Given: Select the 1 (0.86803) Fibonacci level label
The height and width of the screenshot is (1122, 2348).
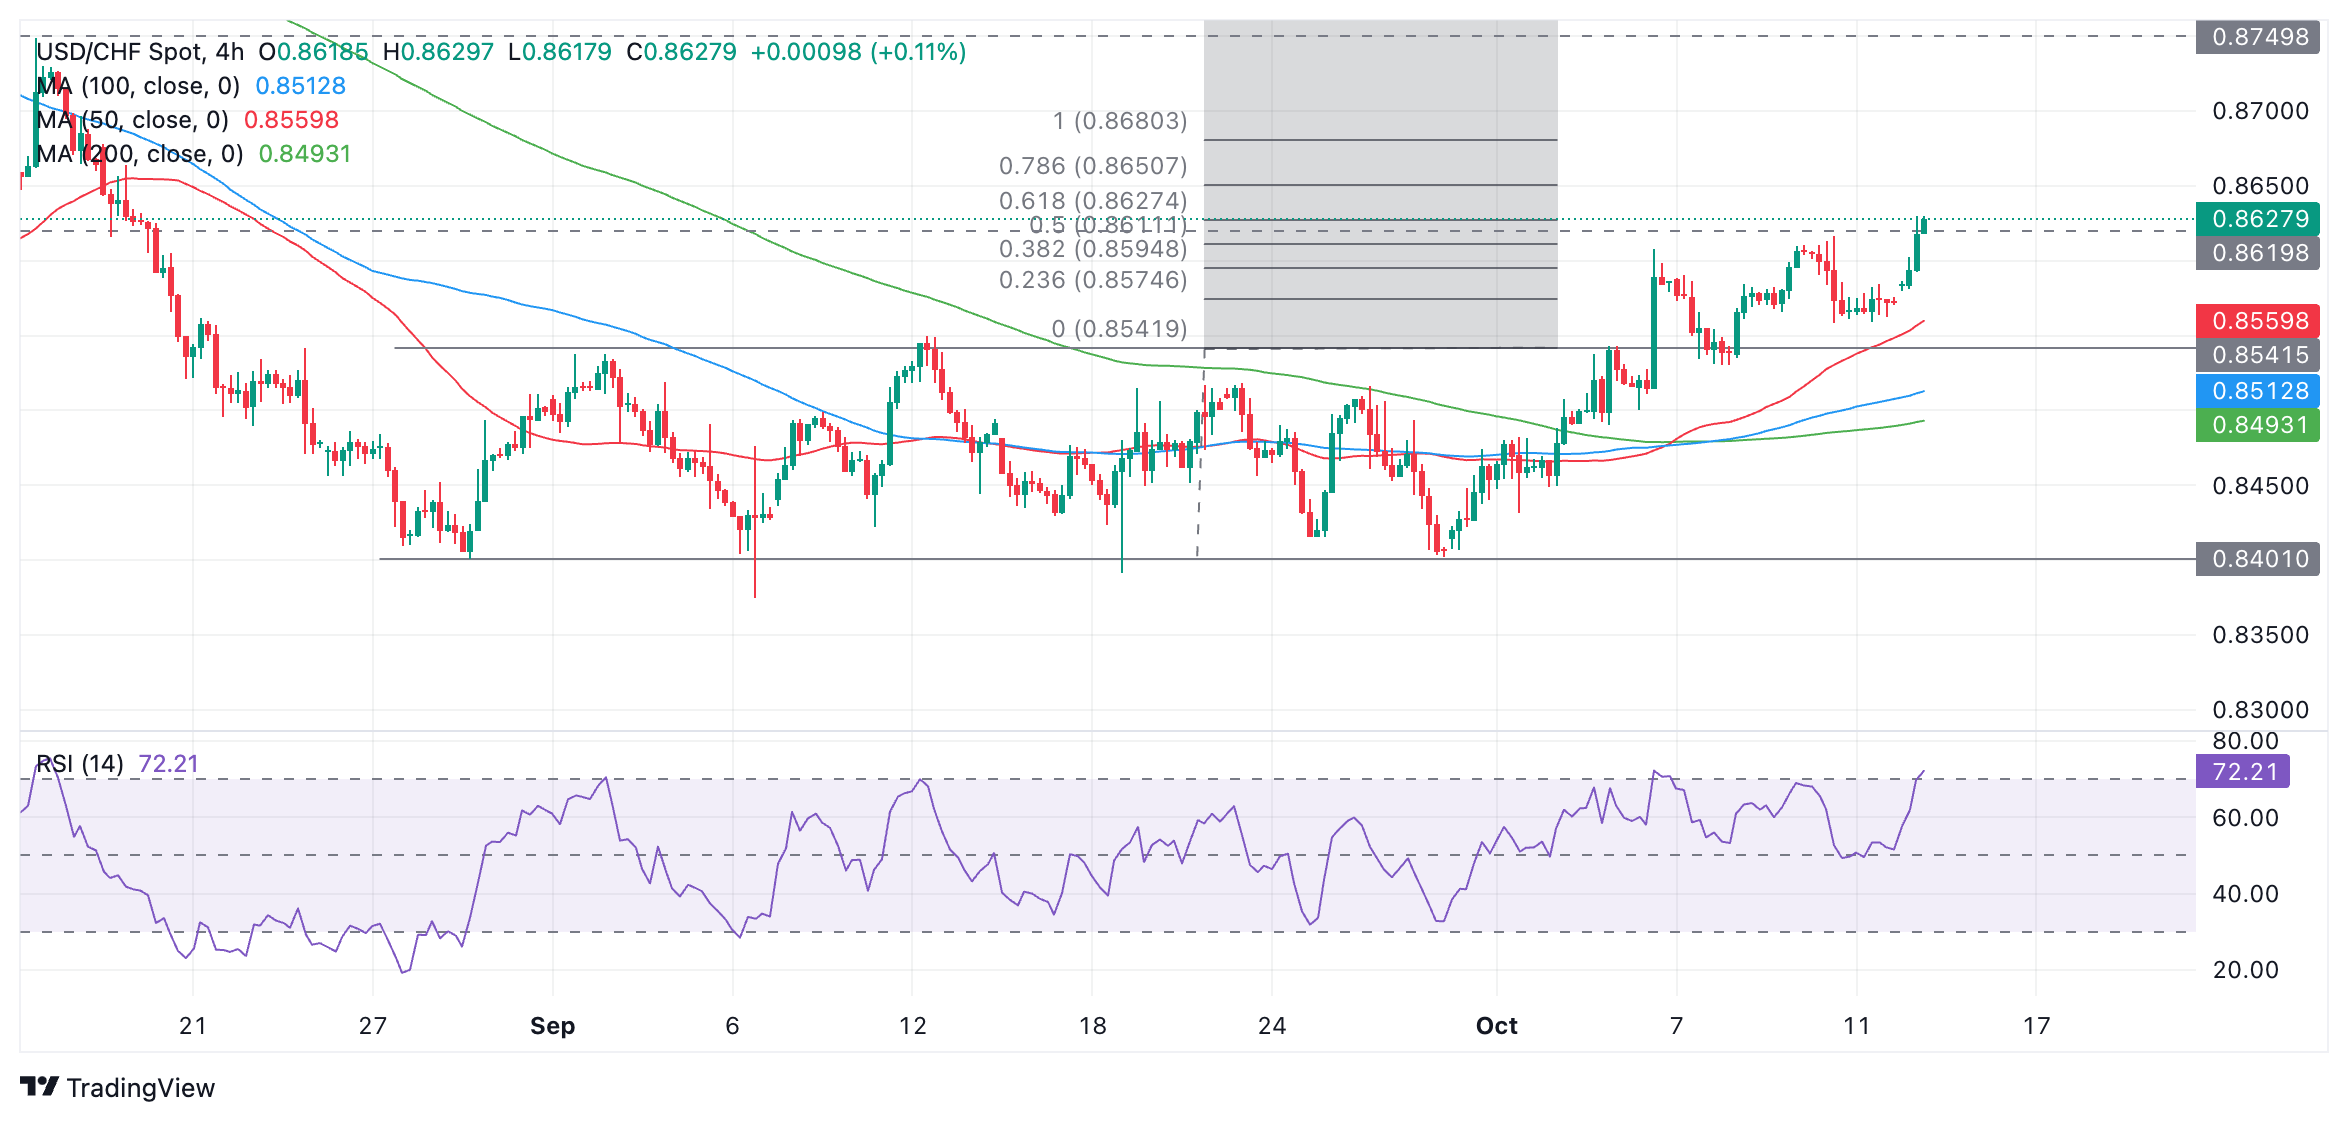Looking at the screenshot, I should pos(1119,121).
